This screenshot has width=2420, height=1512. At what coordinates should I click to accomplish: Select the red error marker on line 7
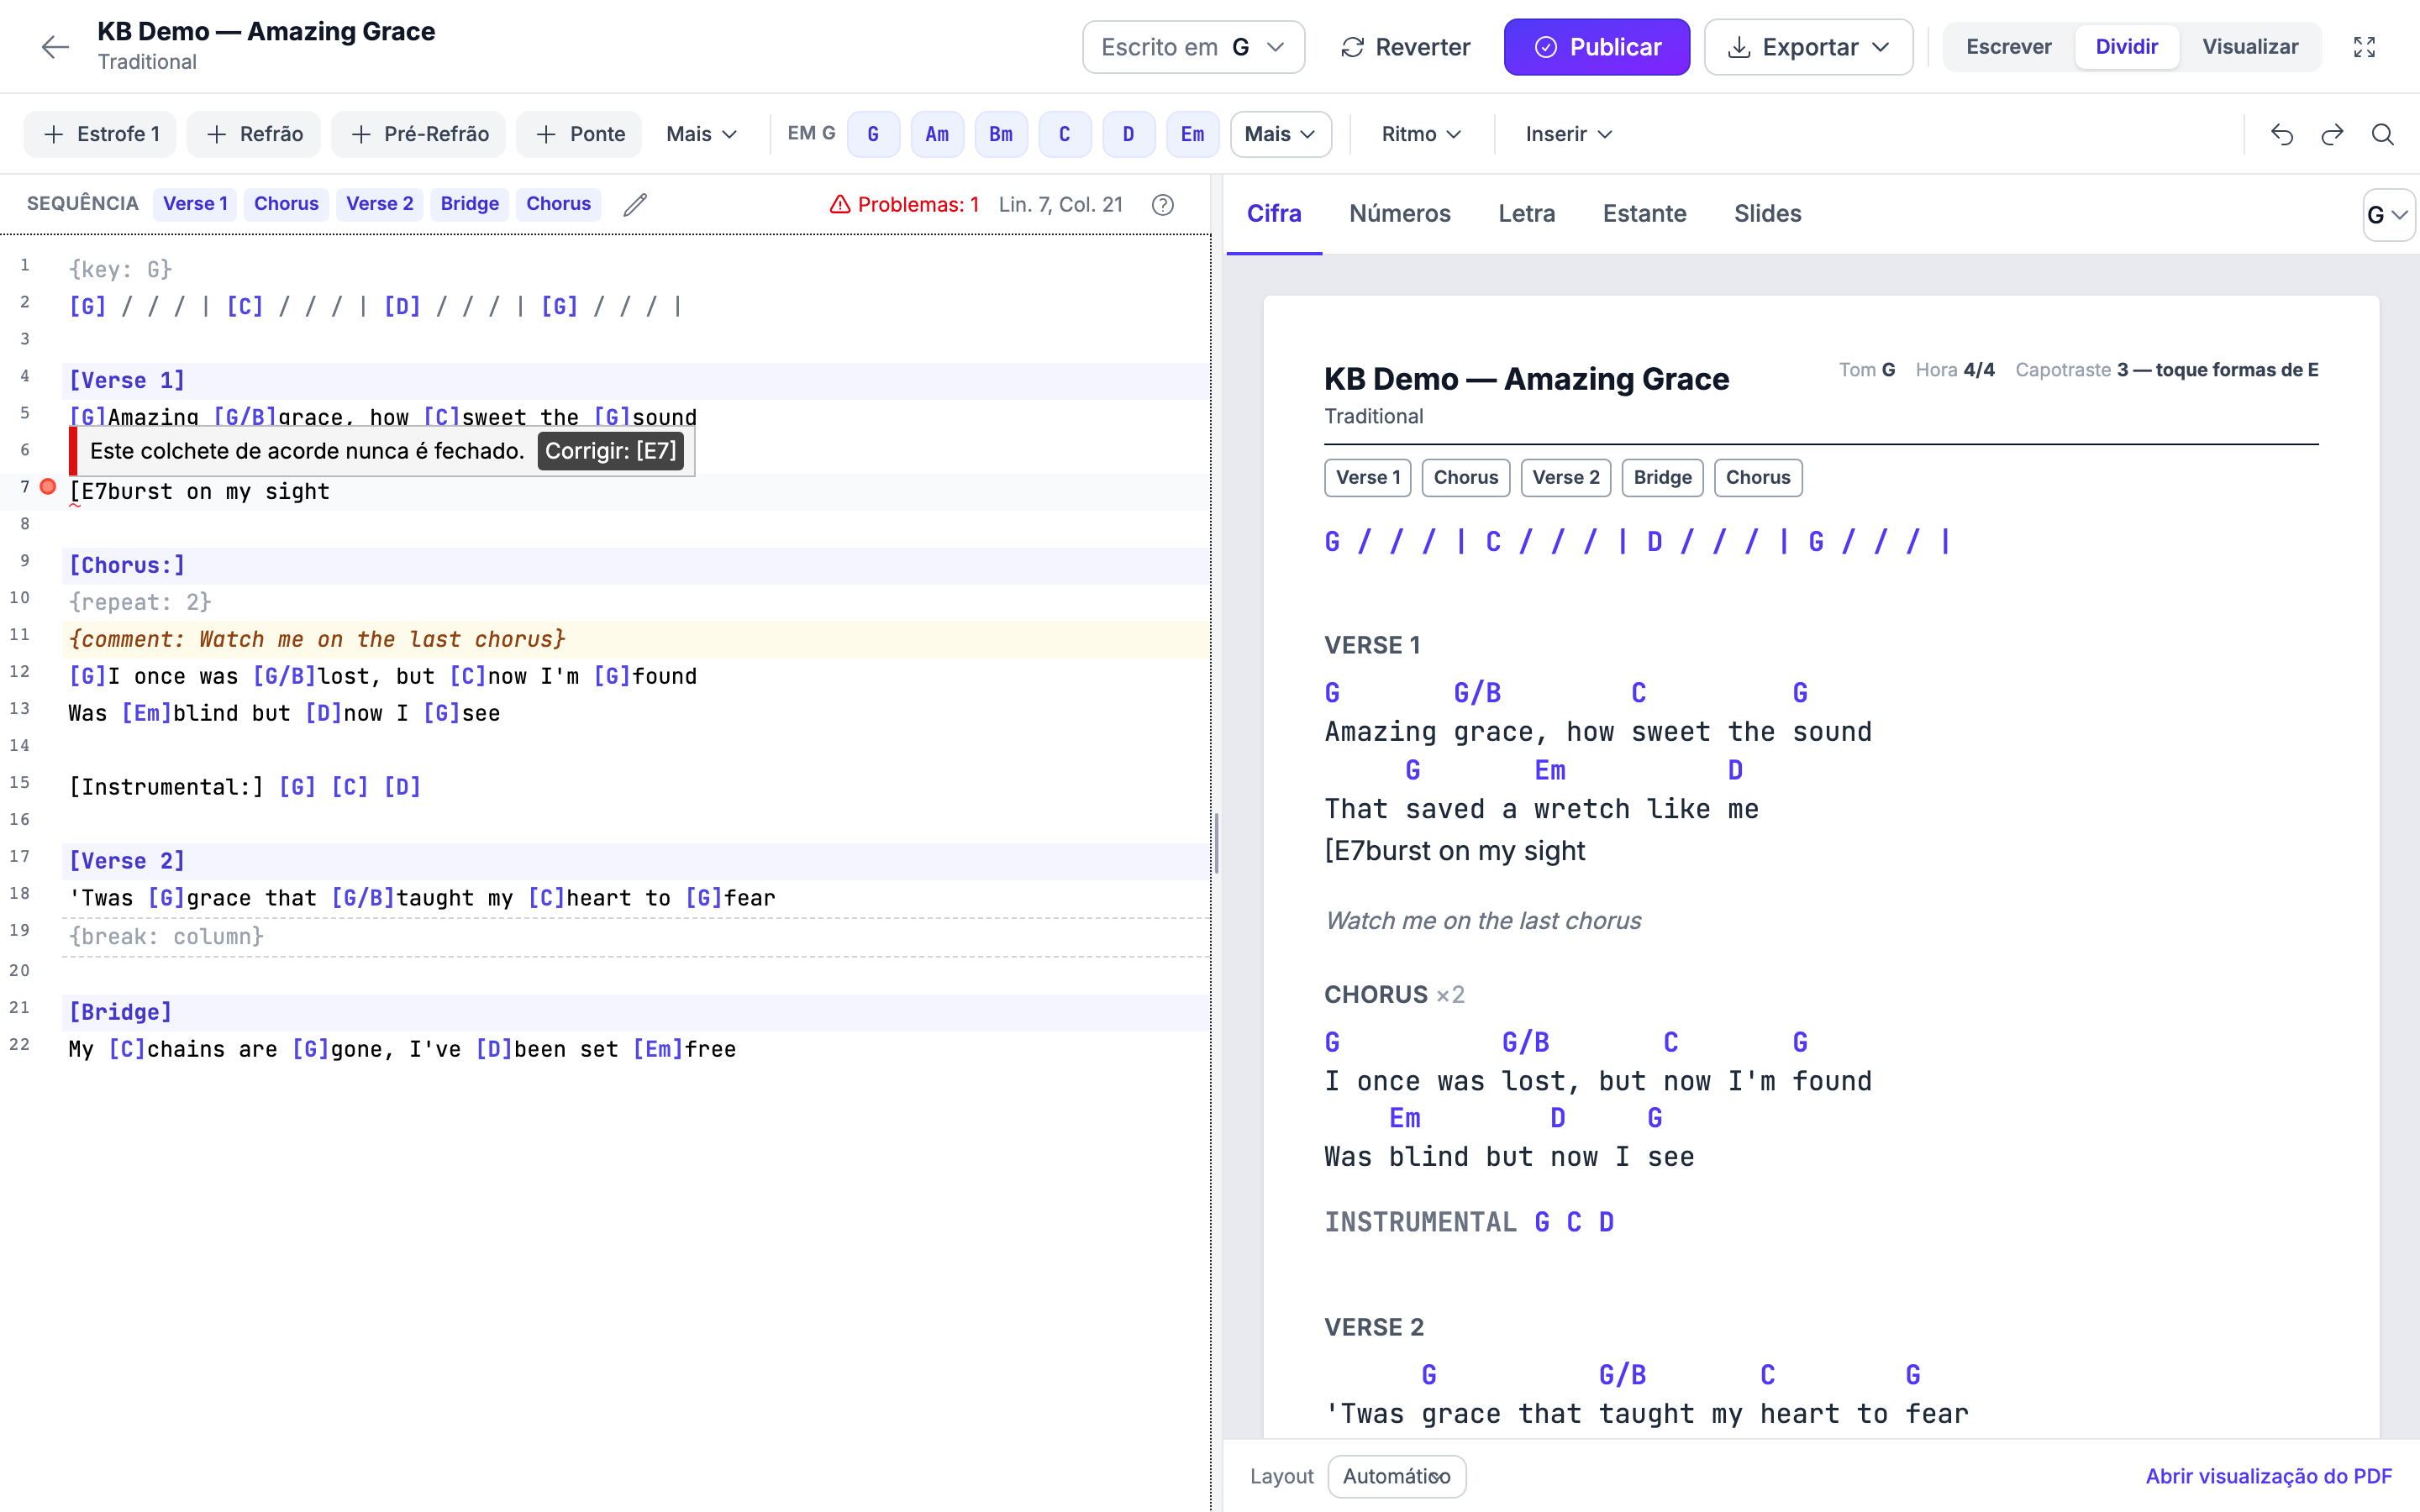click(48, 487)
